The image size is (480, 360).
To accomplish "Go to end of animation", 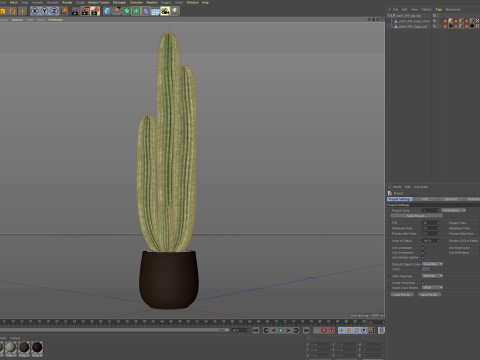I will coord(306,330).
